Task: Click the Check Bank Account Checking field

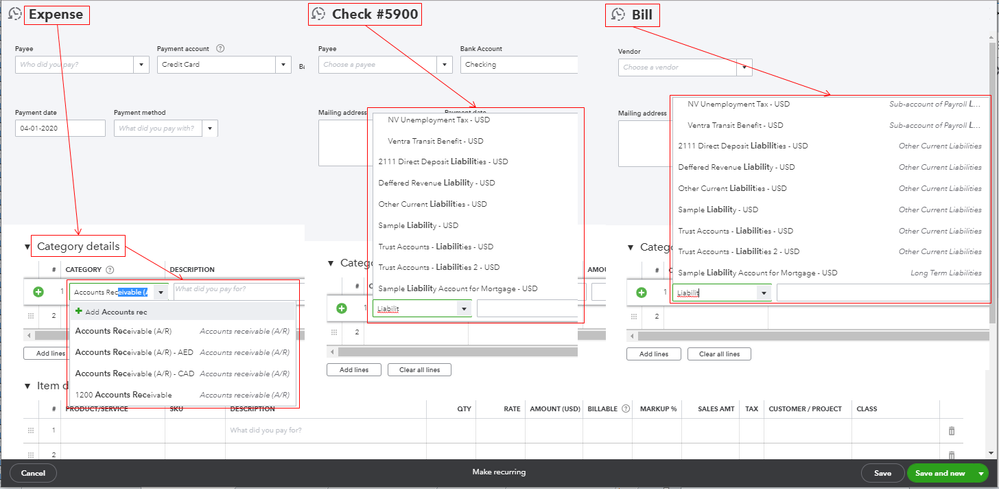Action: coord(519,64)
